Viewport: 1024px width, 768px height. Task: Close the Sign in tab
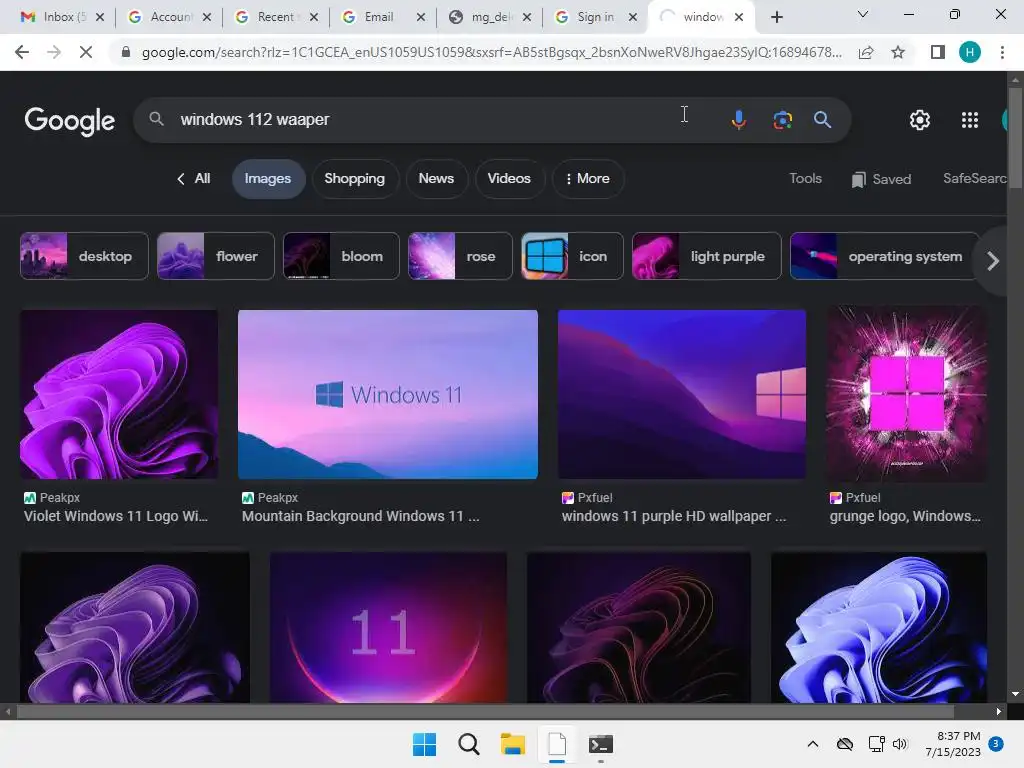pyautogui.click(x=632, y=17)
